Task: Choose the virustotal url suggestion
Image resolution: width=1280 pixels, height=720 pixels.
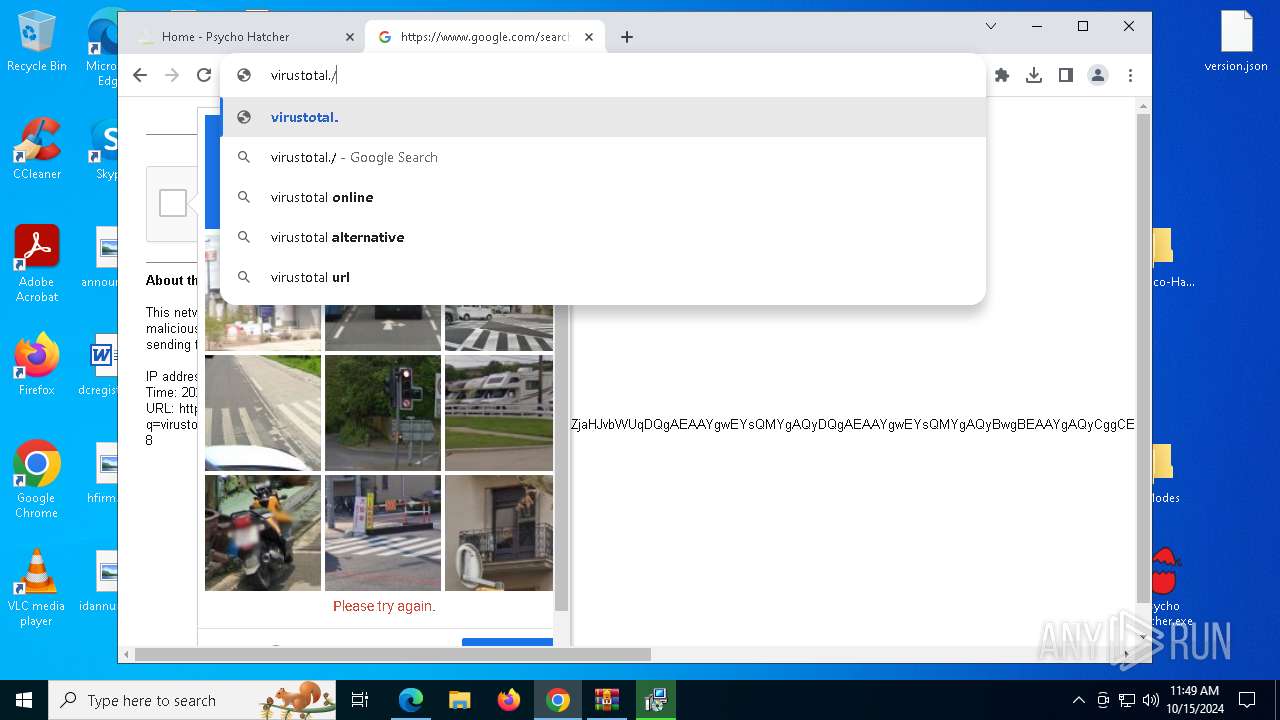Action: click(603, 277)
